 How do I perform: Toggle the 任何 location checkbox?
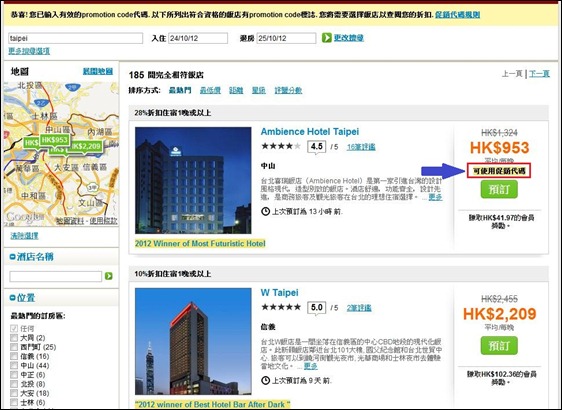coord(14,328)
